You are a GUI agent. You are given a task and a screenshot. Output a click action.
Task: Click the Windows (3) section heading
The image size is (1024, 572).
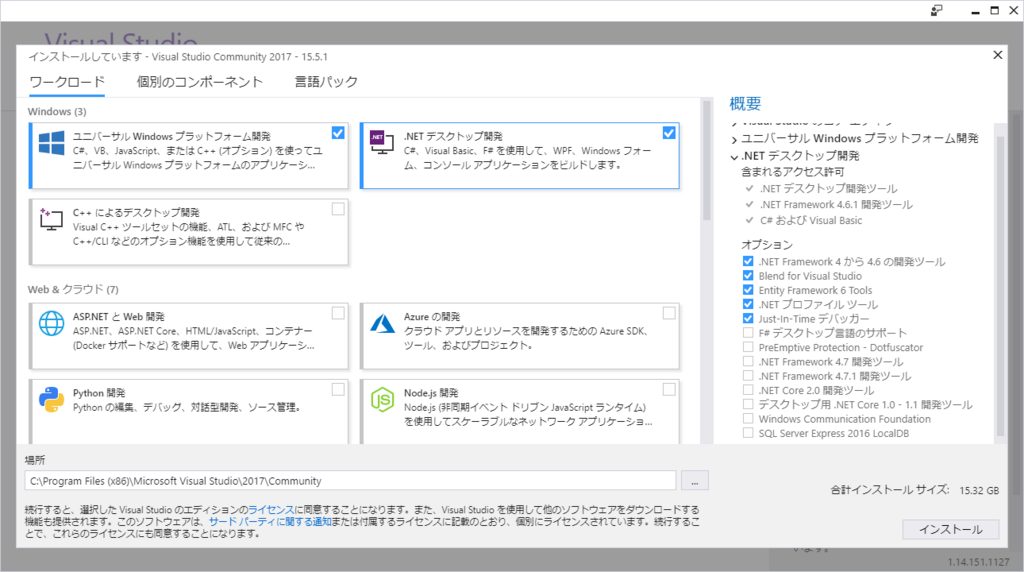tap(57, 112)
